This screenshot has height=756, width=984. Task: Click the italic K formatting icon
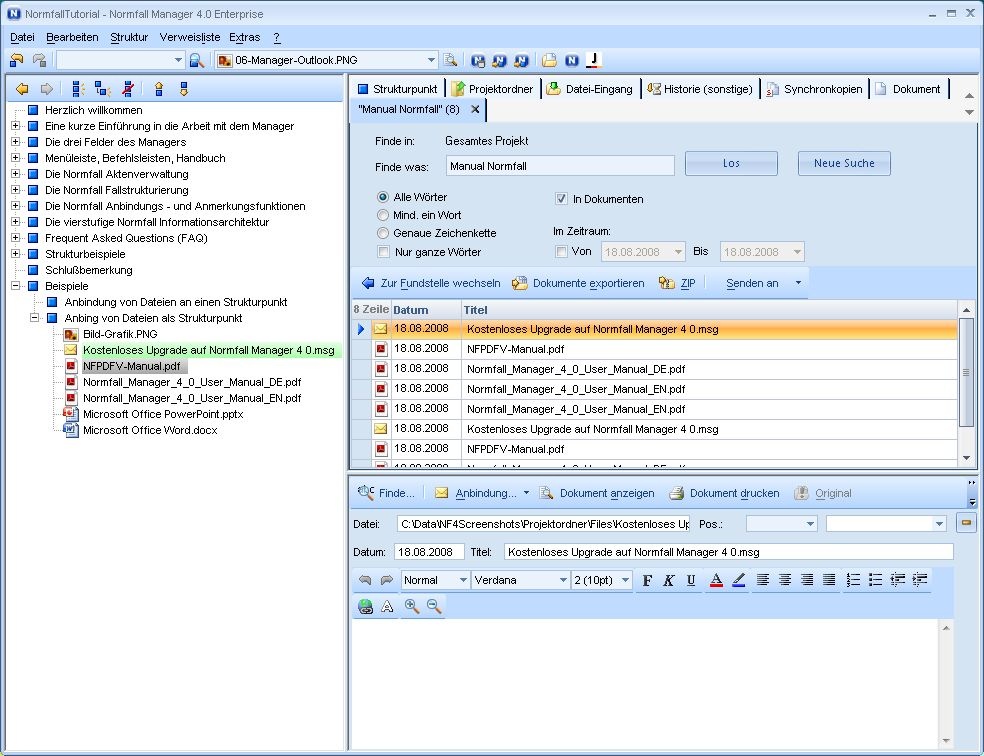coord(669,580)
